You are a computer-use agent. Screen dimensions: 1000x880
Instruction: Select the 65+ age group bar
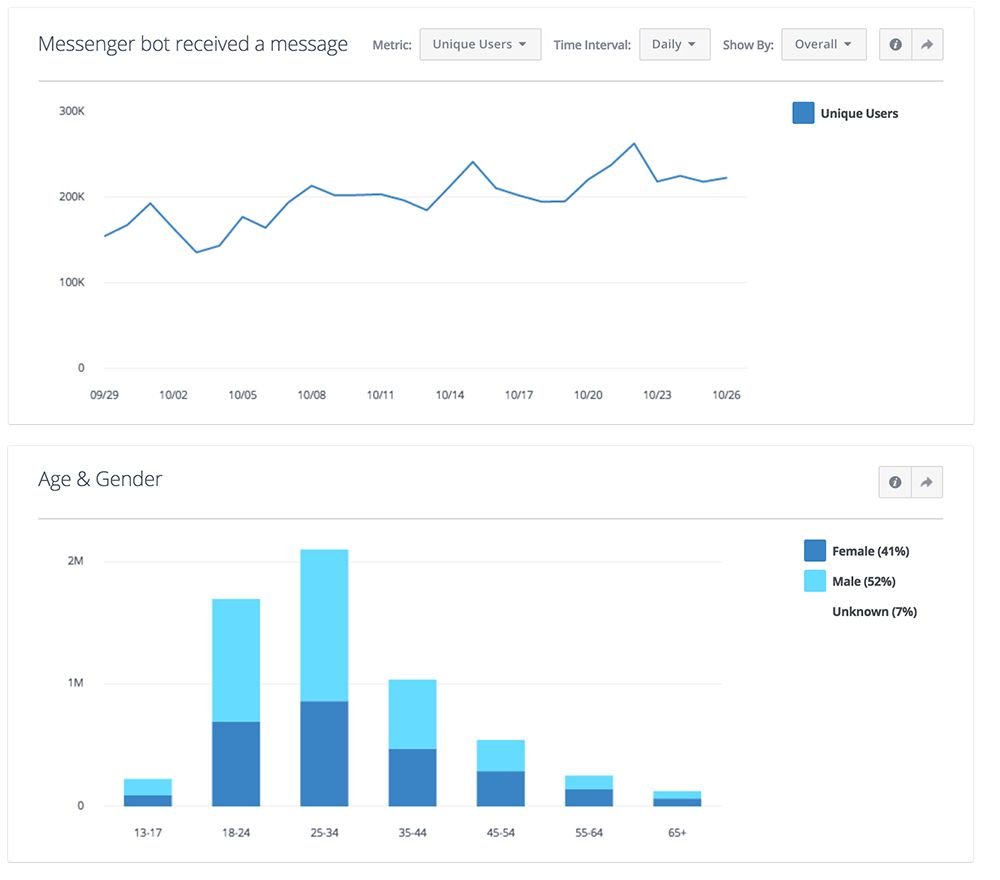(677, 799)
